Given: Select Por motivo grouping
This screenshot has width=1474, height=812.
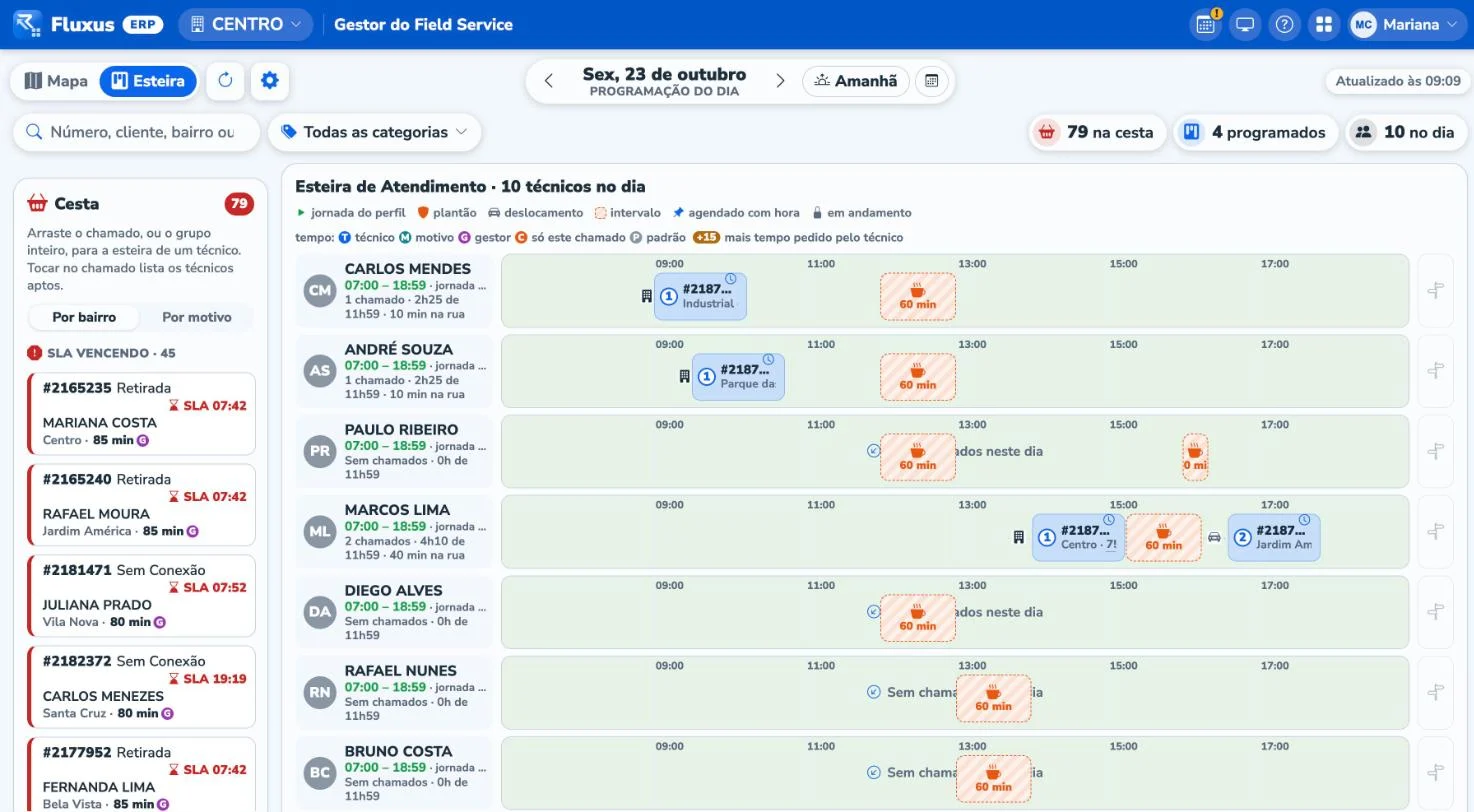Looking at the screenshot, I should pyautogui.click(x=197, y=317).
